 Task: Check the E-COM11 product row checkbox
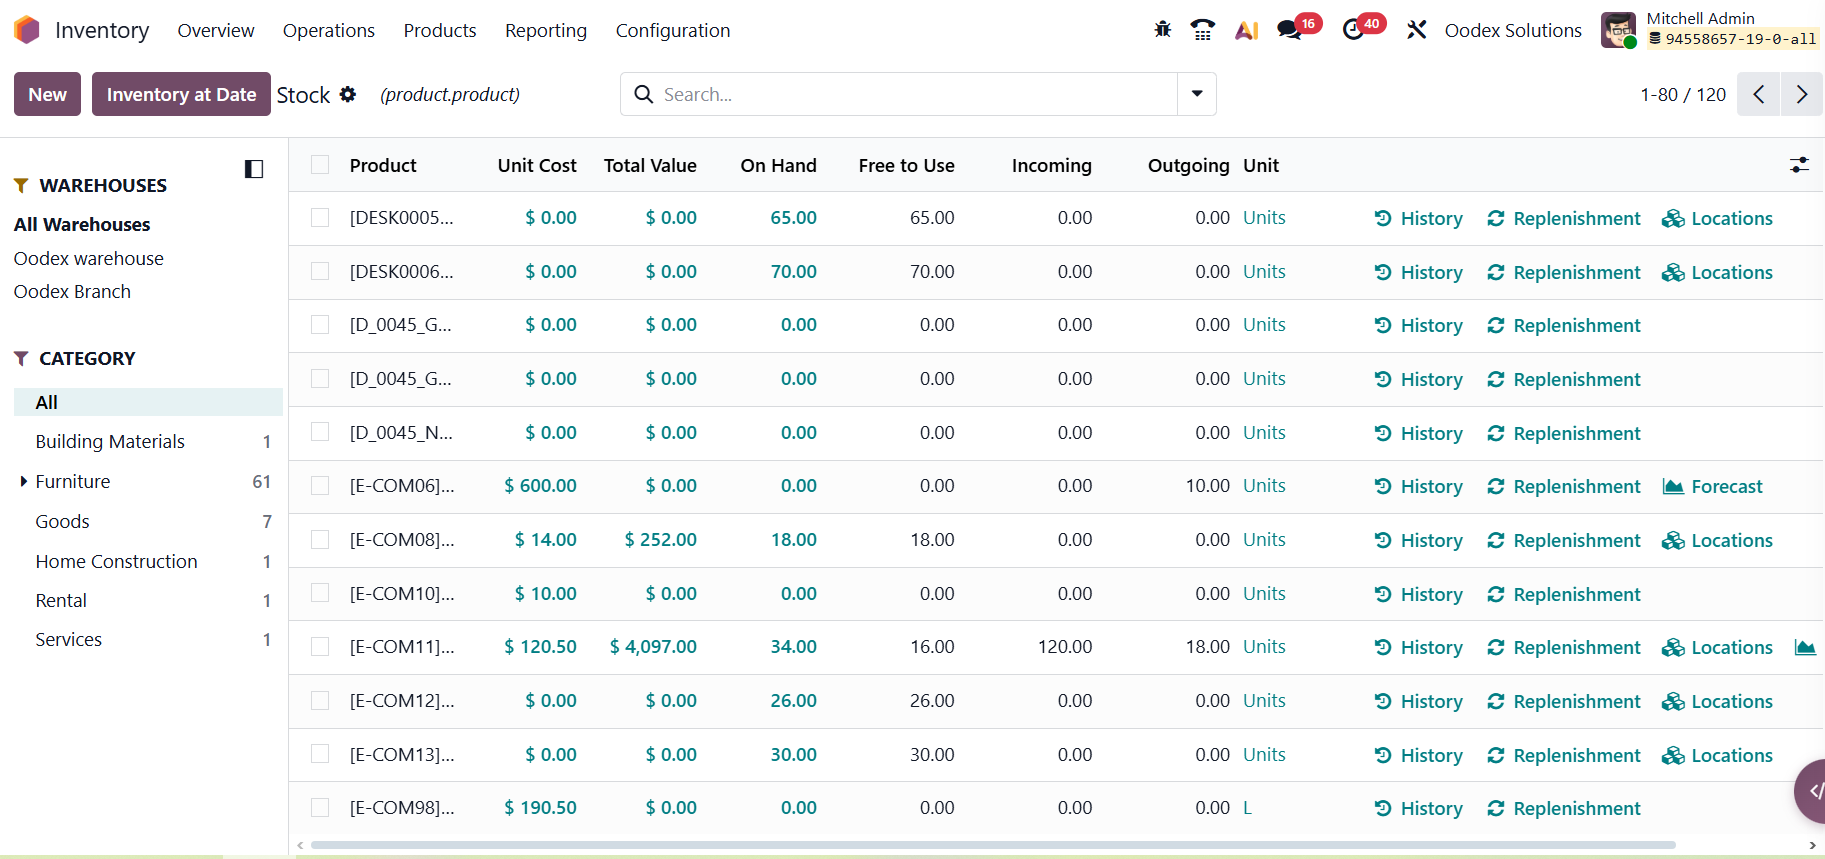click(x=320, y=647)
